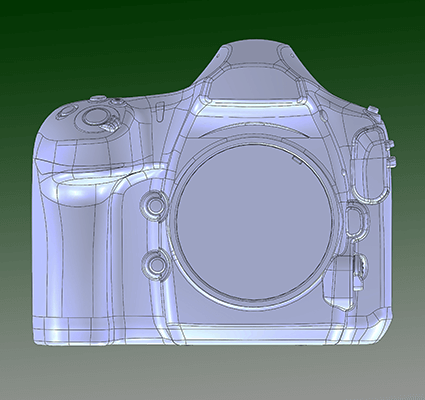Viewport: 425px width, 400px height.
Task: Select the small slot lamp on camera shoulder
Action: 159,112
